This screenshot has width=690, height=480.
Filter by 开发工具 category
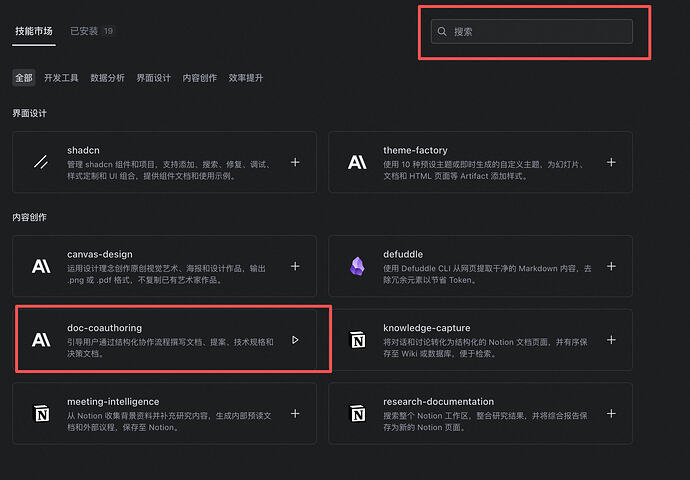point(61,78)
